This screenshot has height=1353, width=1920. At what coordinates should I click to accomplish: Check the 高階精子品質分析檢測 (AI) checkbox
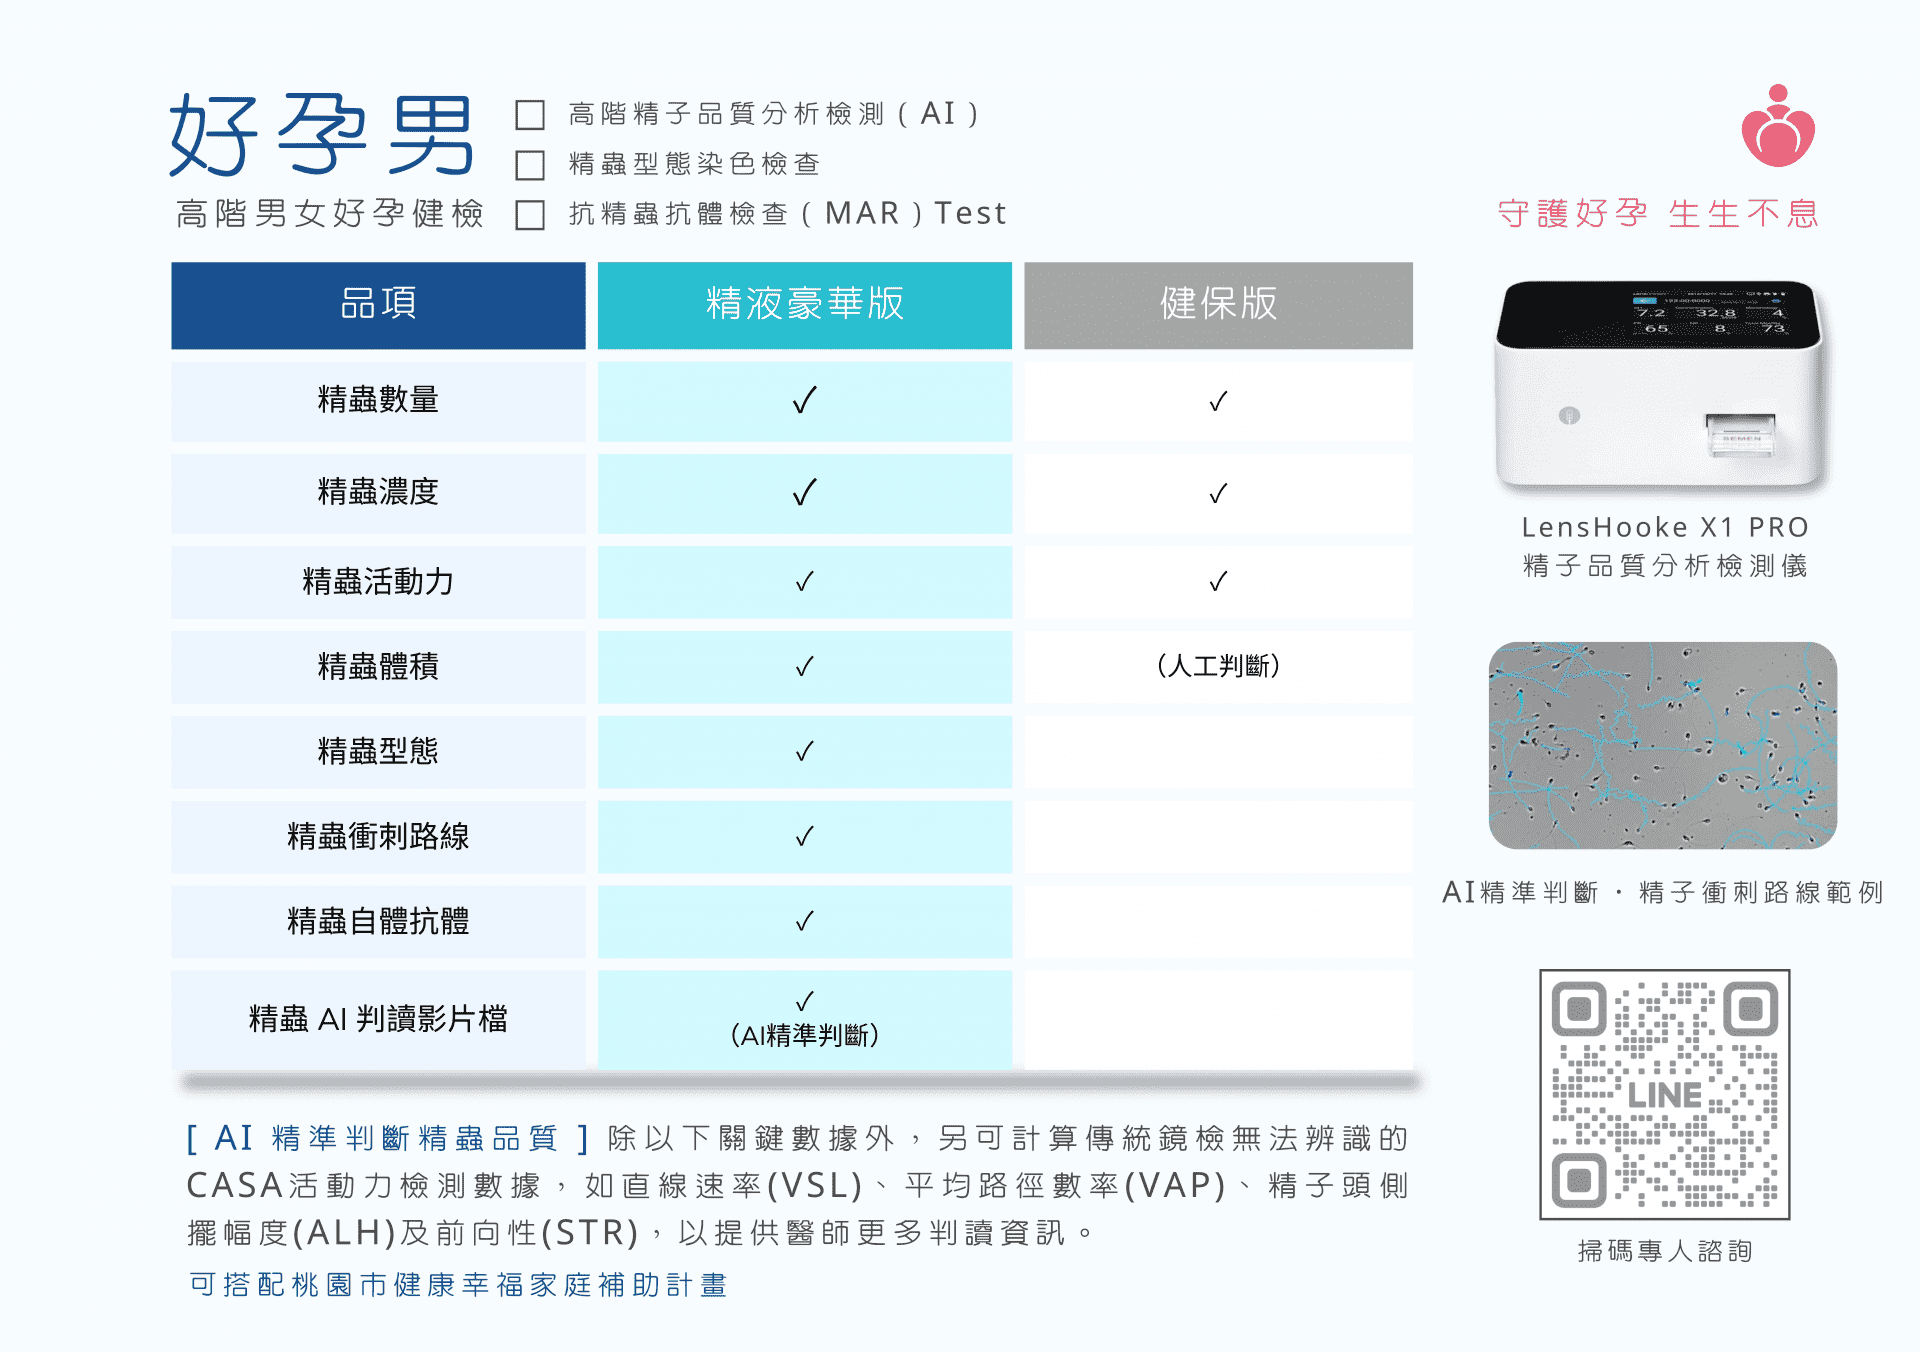(x=530, y=115)
